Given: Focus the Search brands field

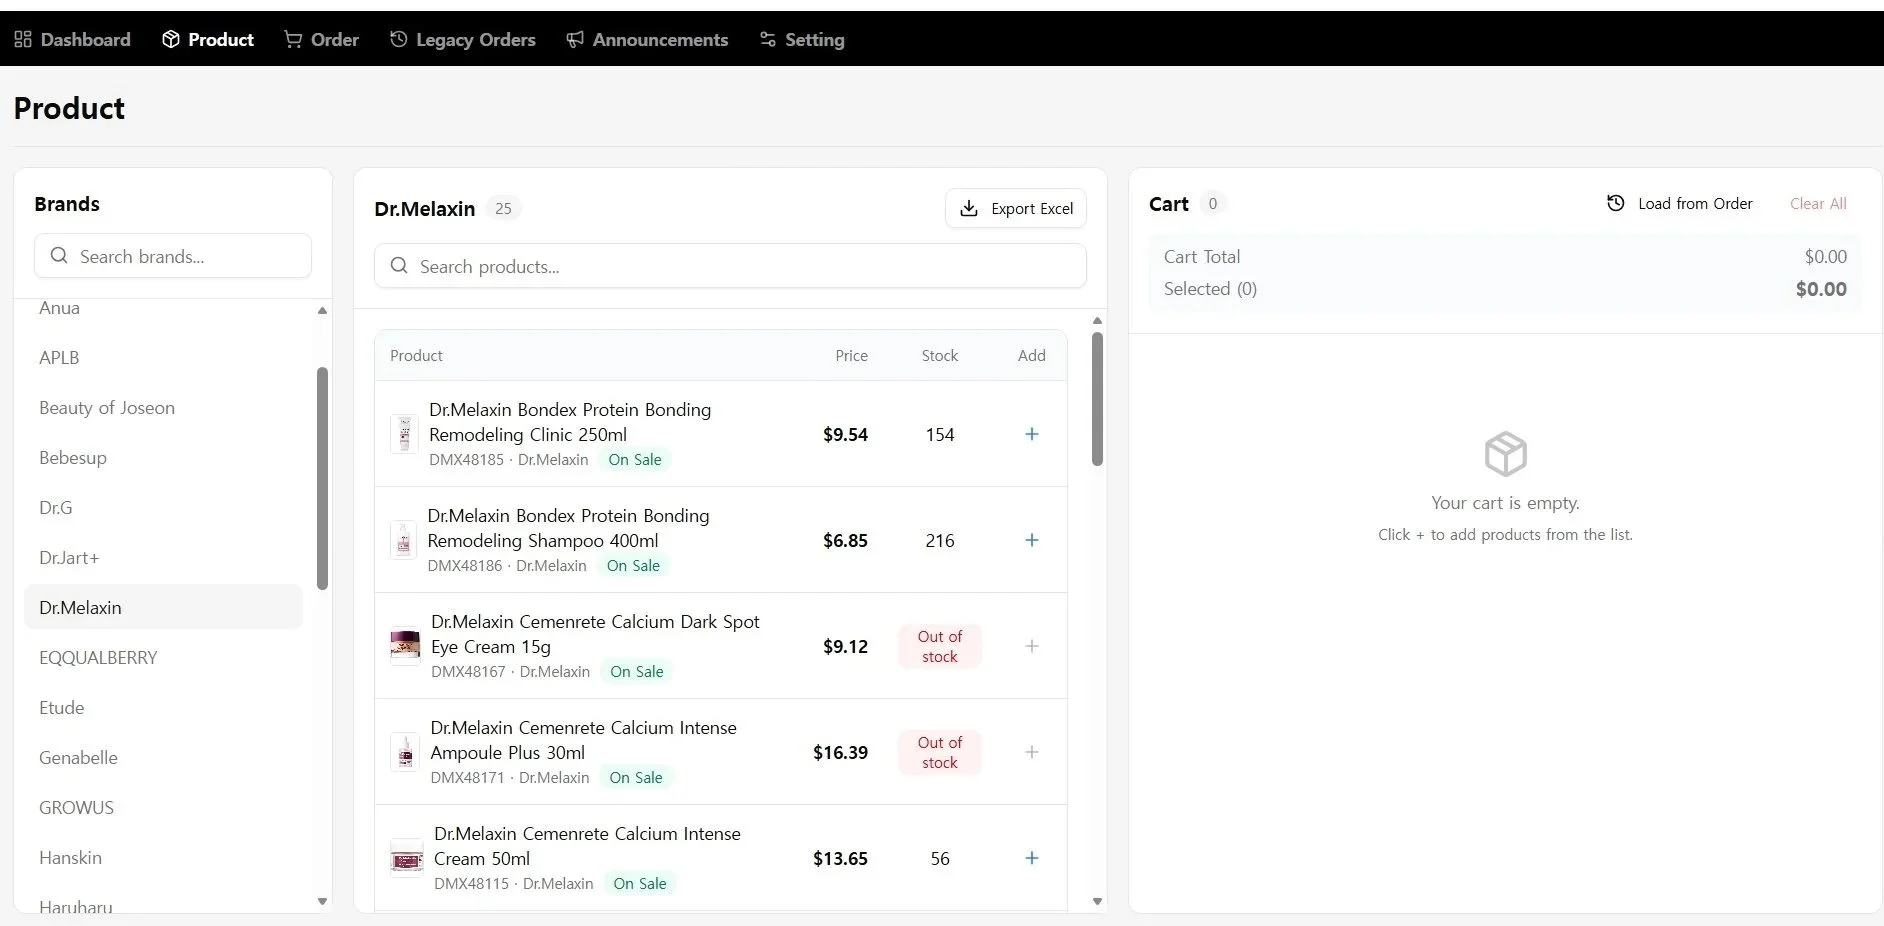Looking at the screenshot, I should click(x=173, y=256).
